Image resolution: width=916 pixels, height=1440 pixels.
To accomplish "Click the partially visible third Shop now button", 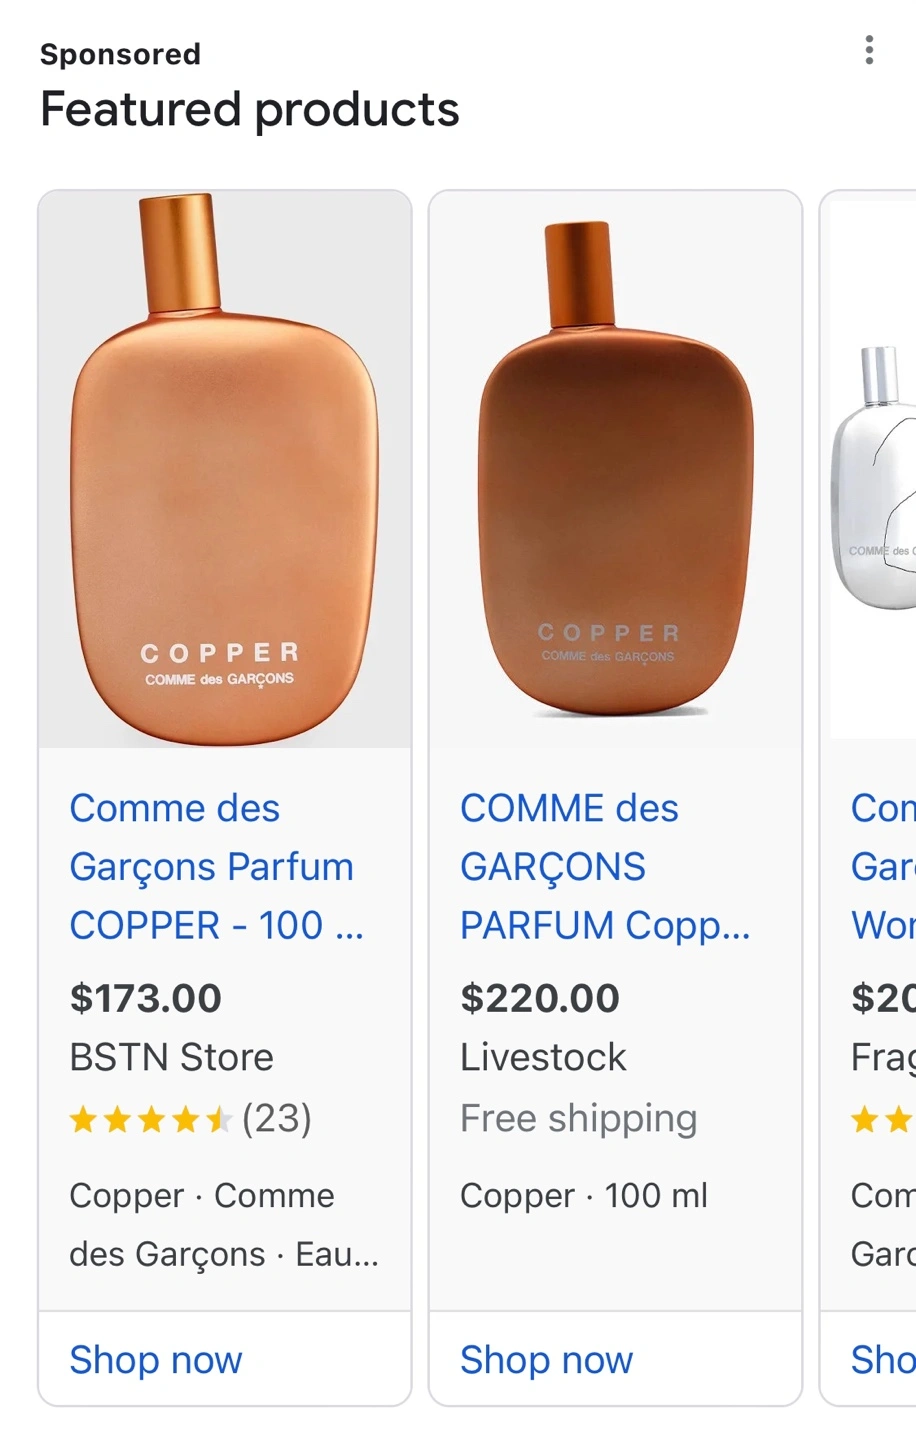I will click(x=882, y=1360).
